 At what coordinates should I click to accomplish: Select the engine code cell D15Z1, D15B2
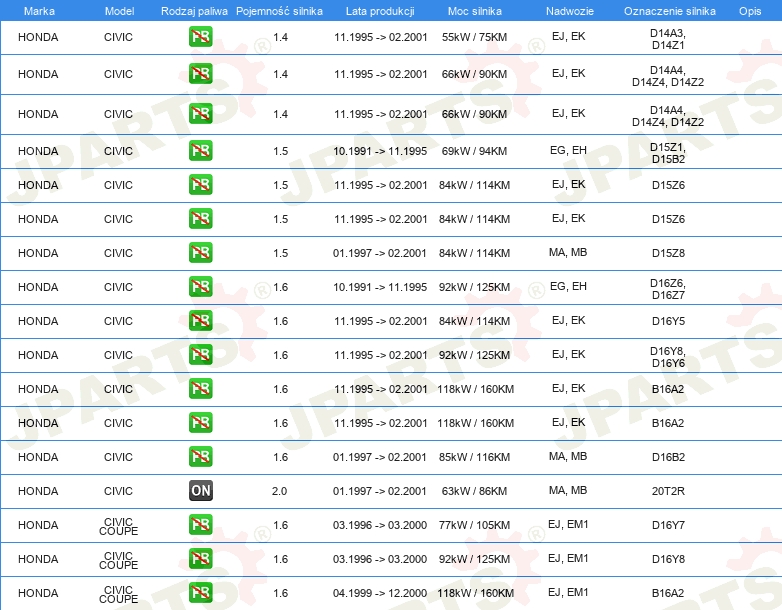pos(668,153)
